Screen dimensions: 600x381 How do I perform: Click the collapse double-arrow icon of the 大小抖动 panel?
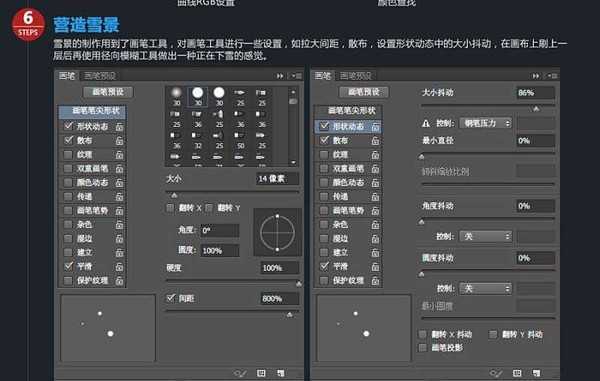[536, 76]
